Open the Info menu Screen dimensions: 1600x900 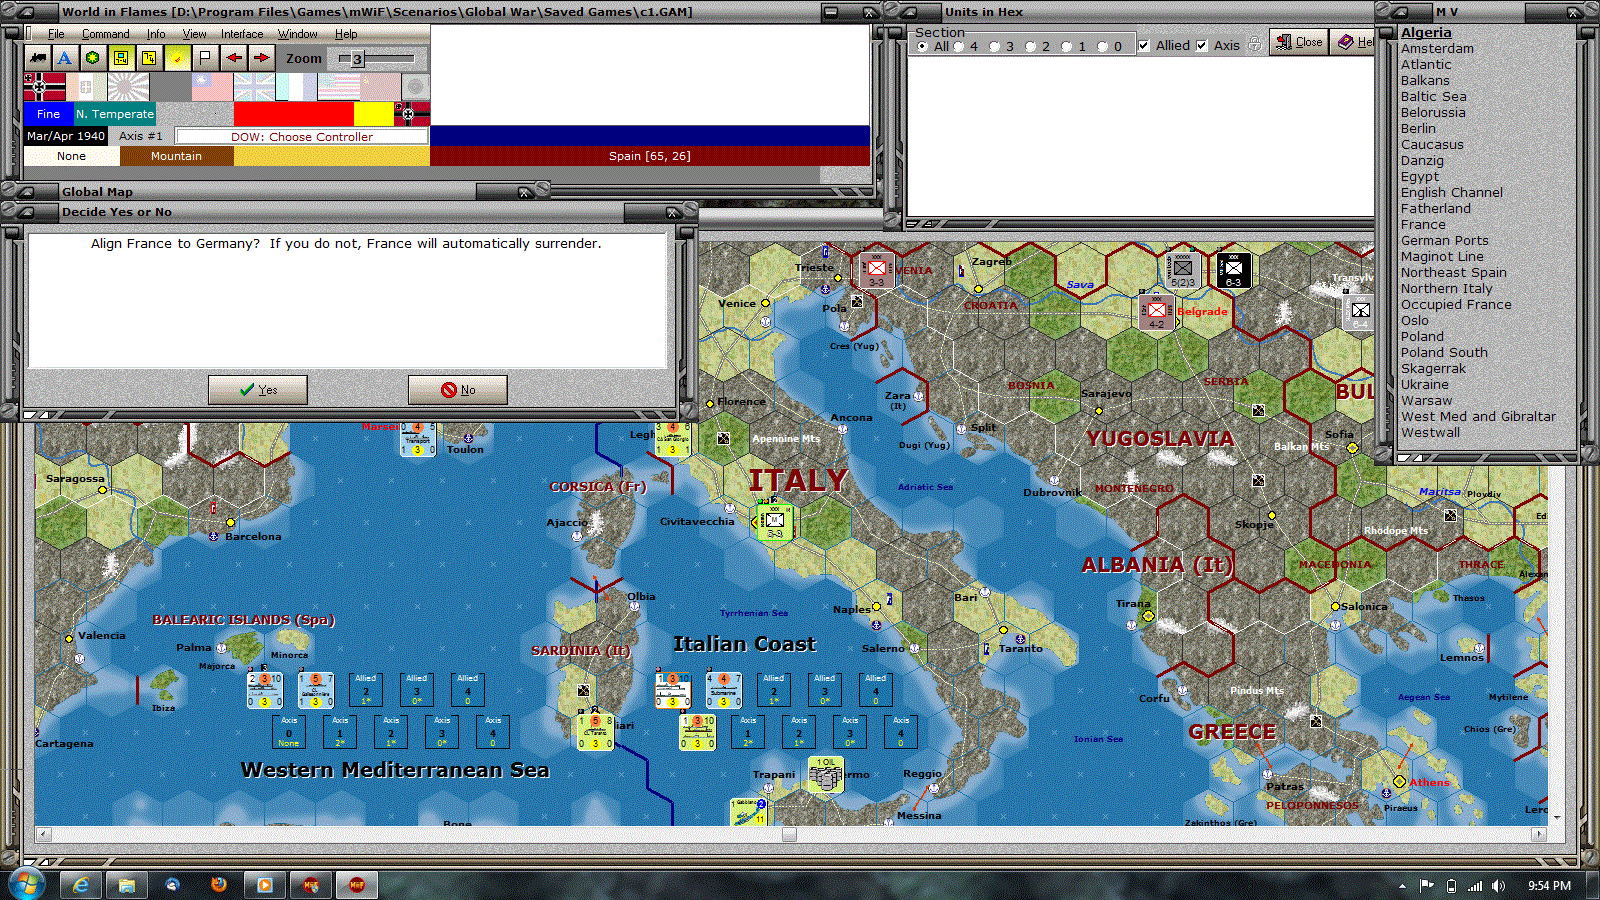[156, 34]
